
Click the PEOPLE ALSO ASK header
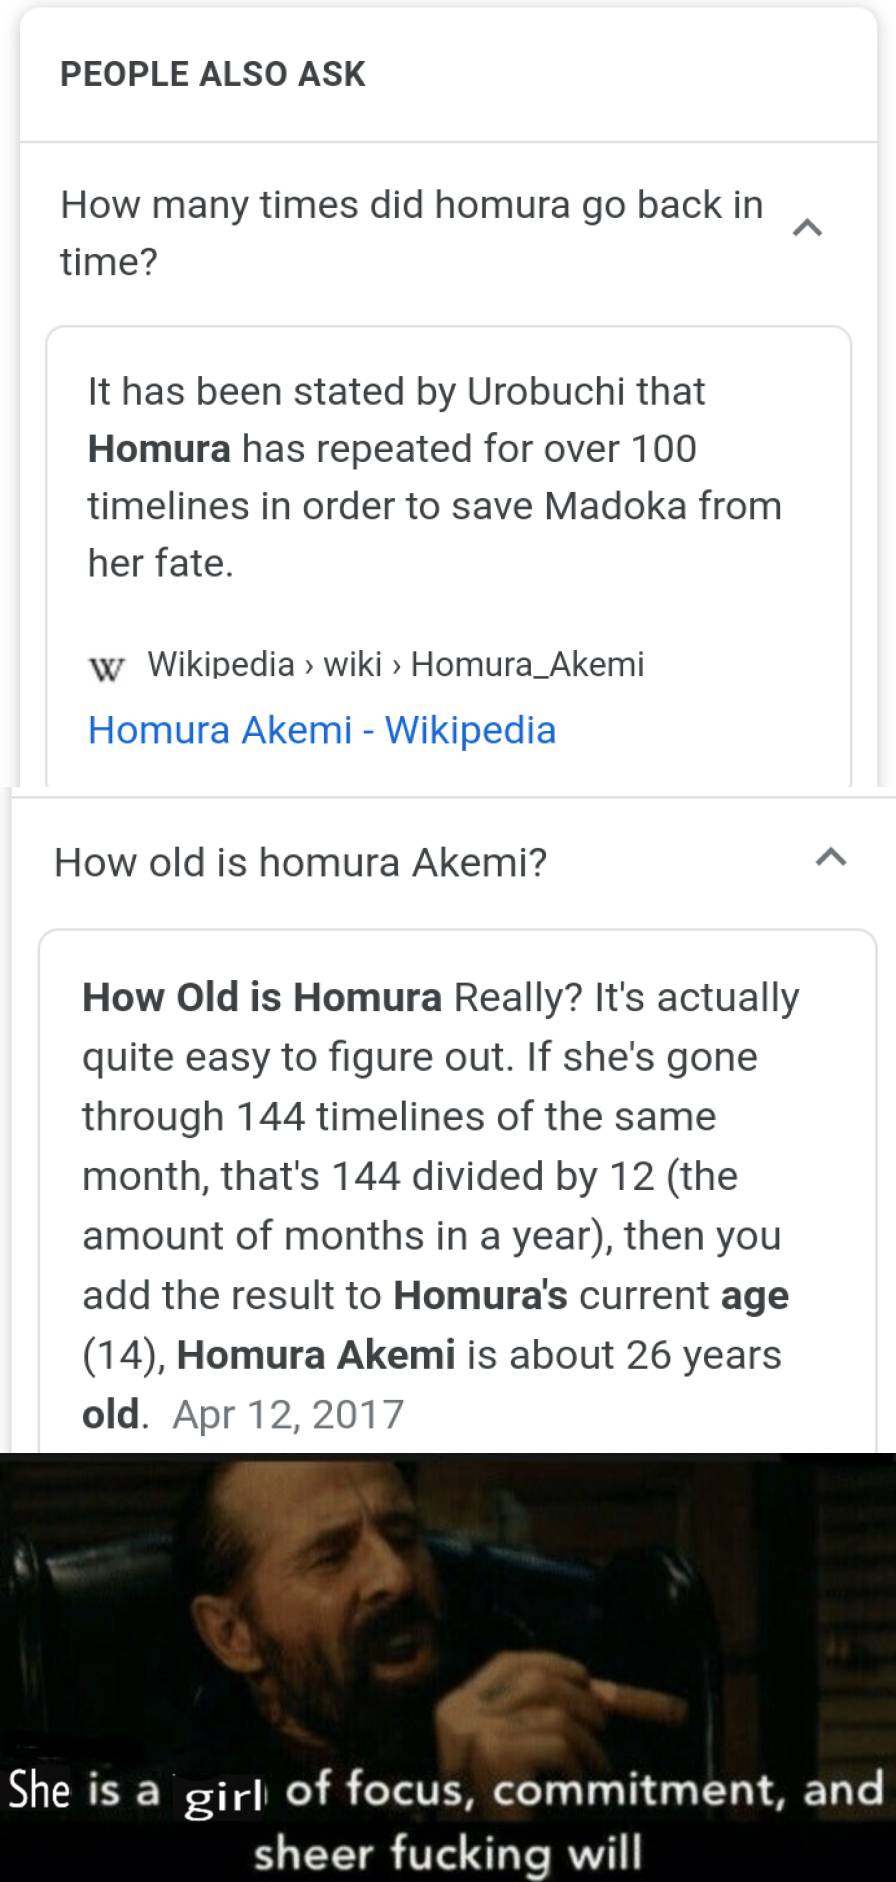213,72
